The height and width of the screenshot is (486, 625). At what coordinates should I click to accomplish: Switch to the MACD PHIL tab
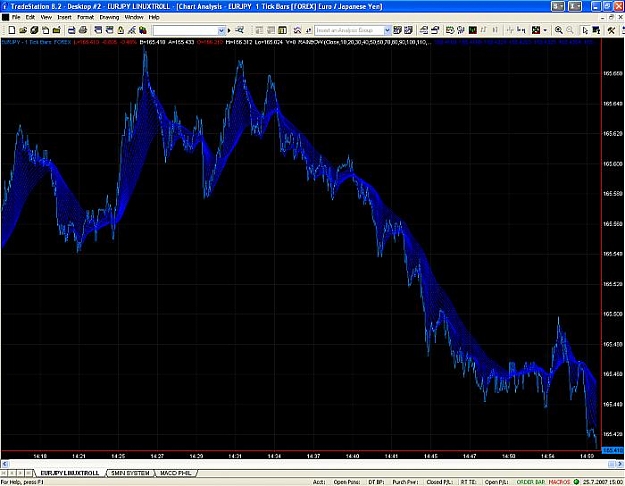(x=175, y=473)
